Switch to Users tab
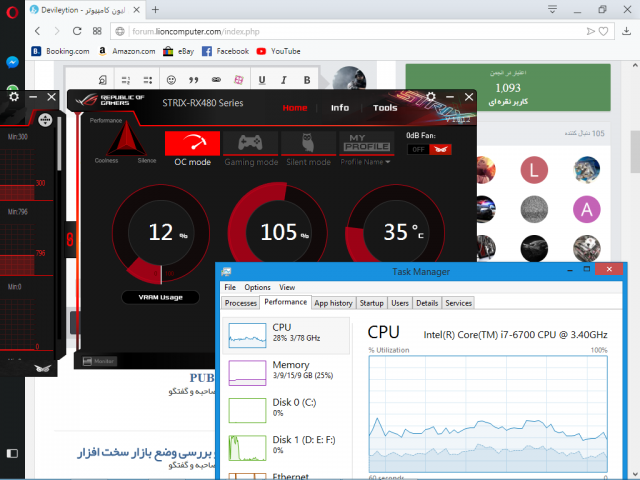The height and width of the screenshot is (480, 640). [x=400, y=303]
